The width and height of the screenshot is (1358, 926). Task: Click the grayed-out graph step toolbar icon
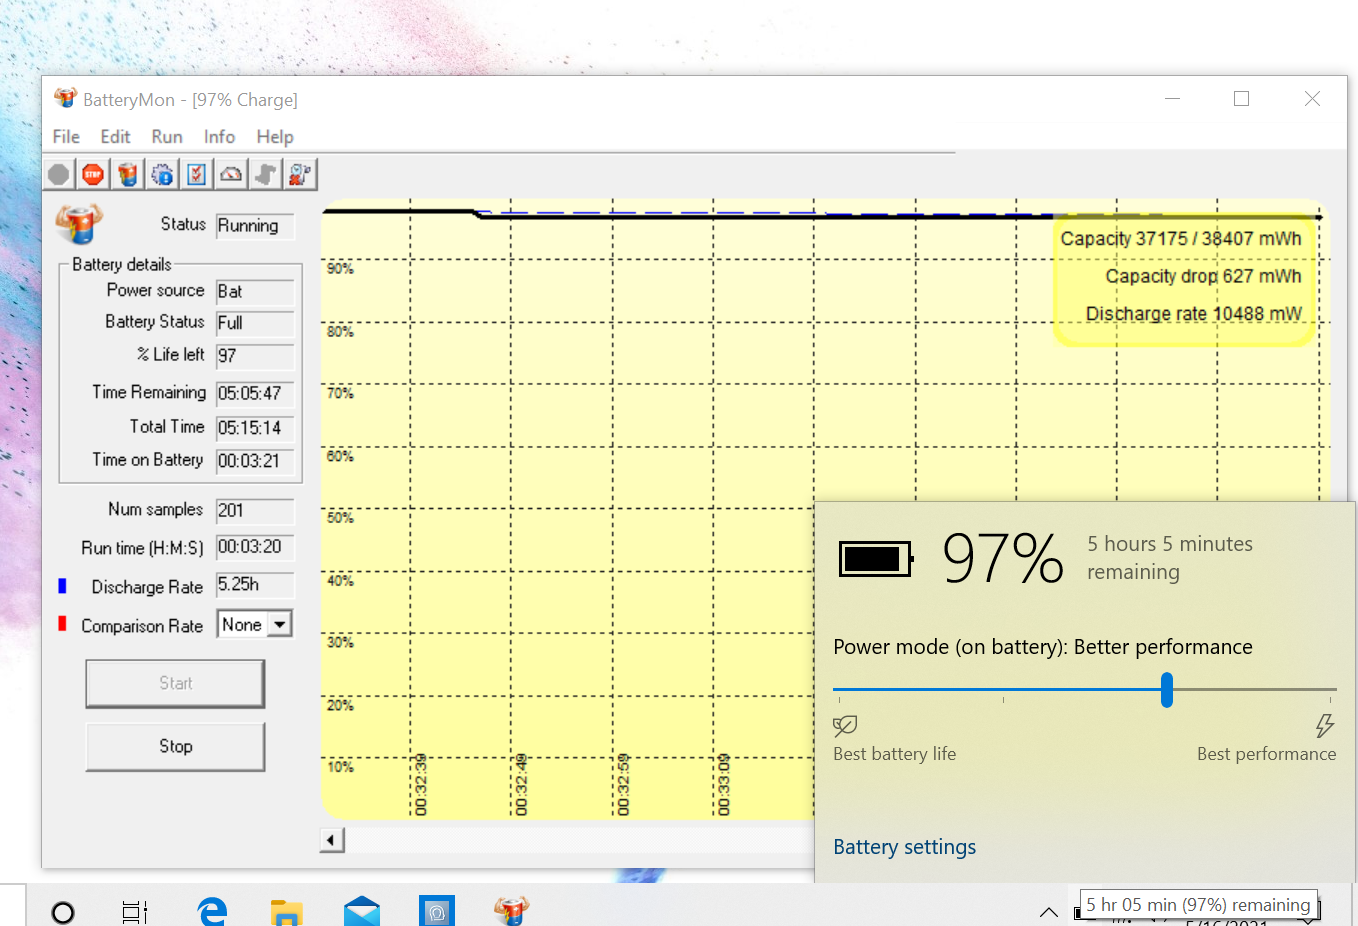[265, 174]
